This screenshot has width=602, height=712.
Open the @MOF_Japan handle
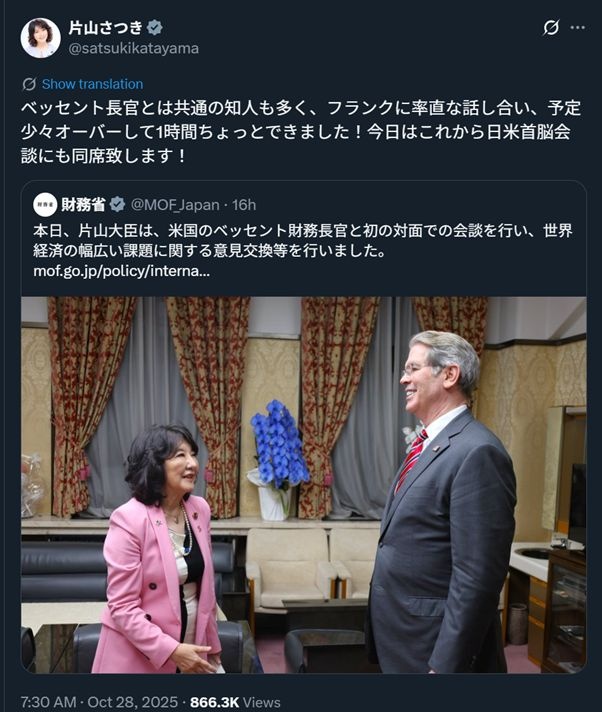click(175, 205)
